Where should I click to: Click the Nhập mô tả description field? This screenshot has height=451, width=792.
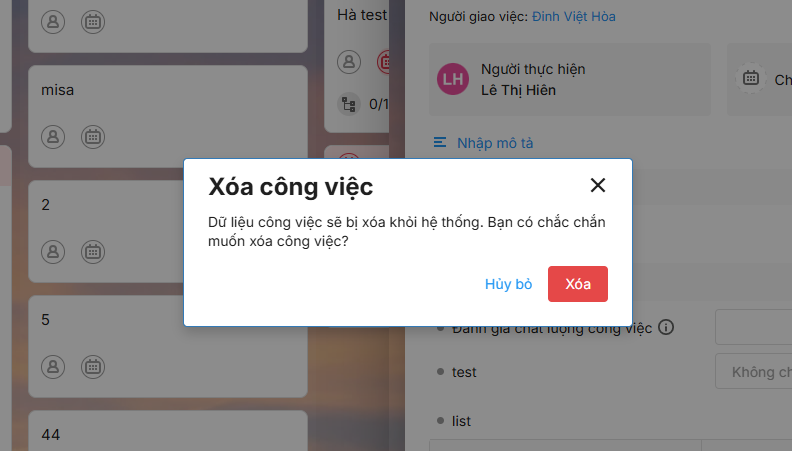(495, 143)
